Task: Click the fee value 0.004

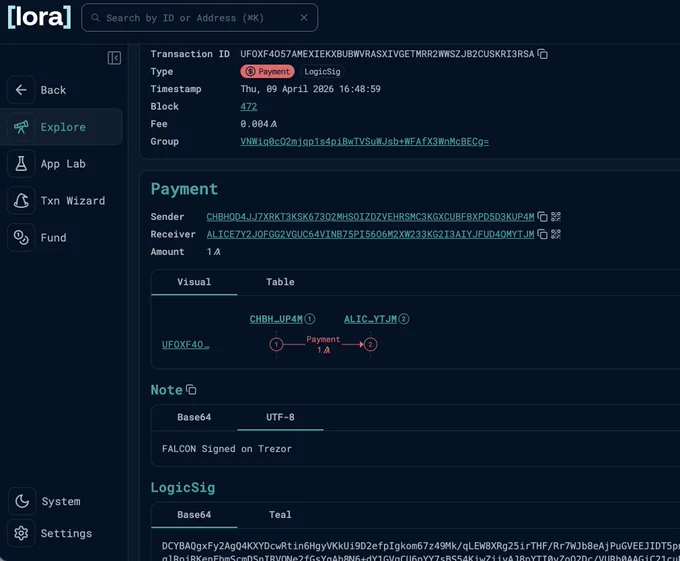Action: click(x=258, y=124)
